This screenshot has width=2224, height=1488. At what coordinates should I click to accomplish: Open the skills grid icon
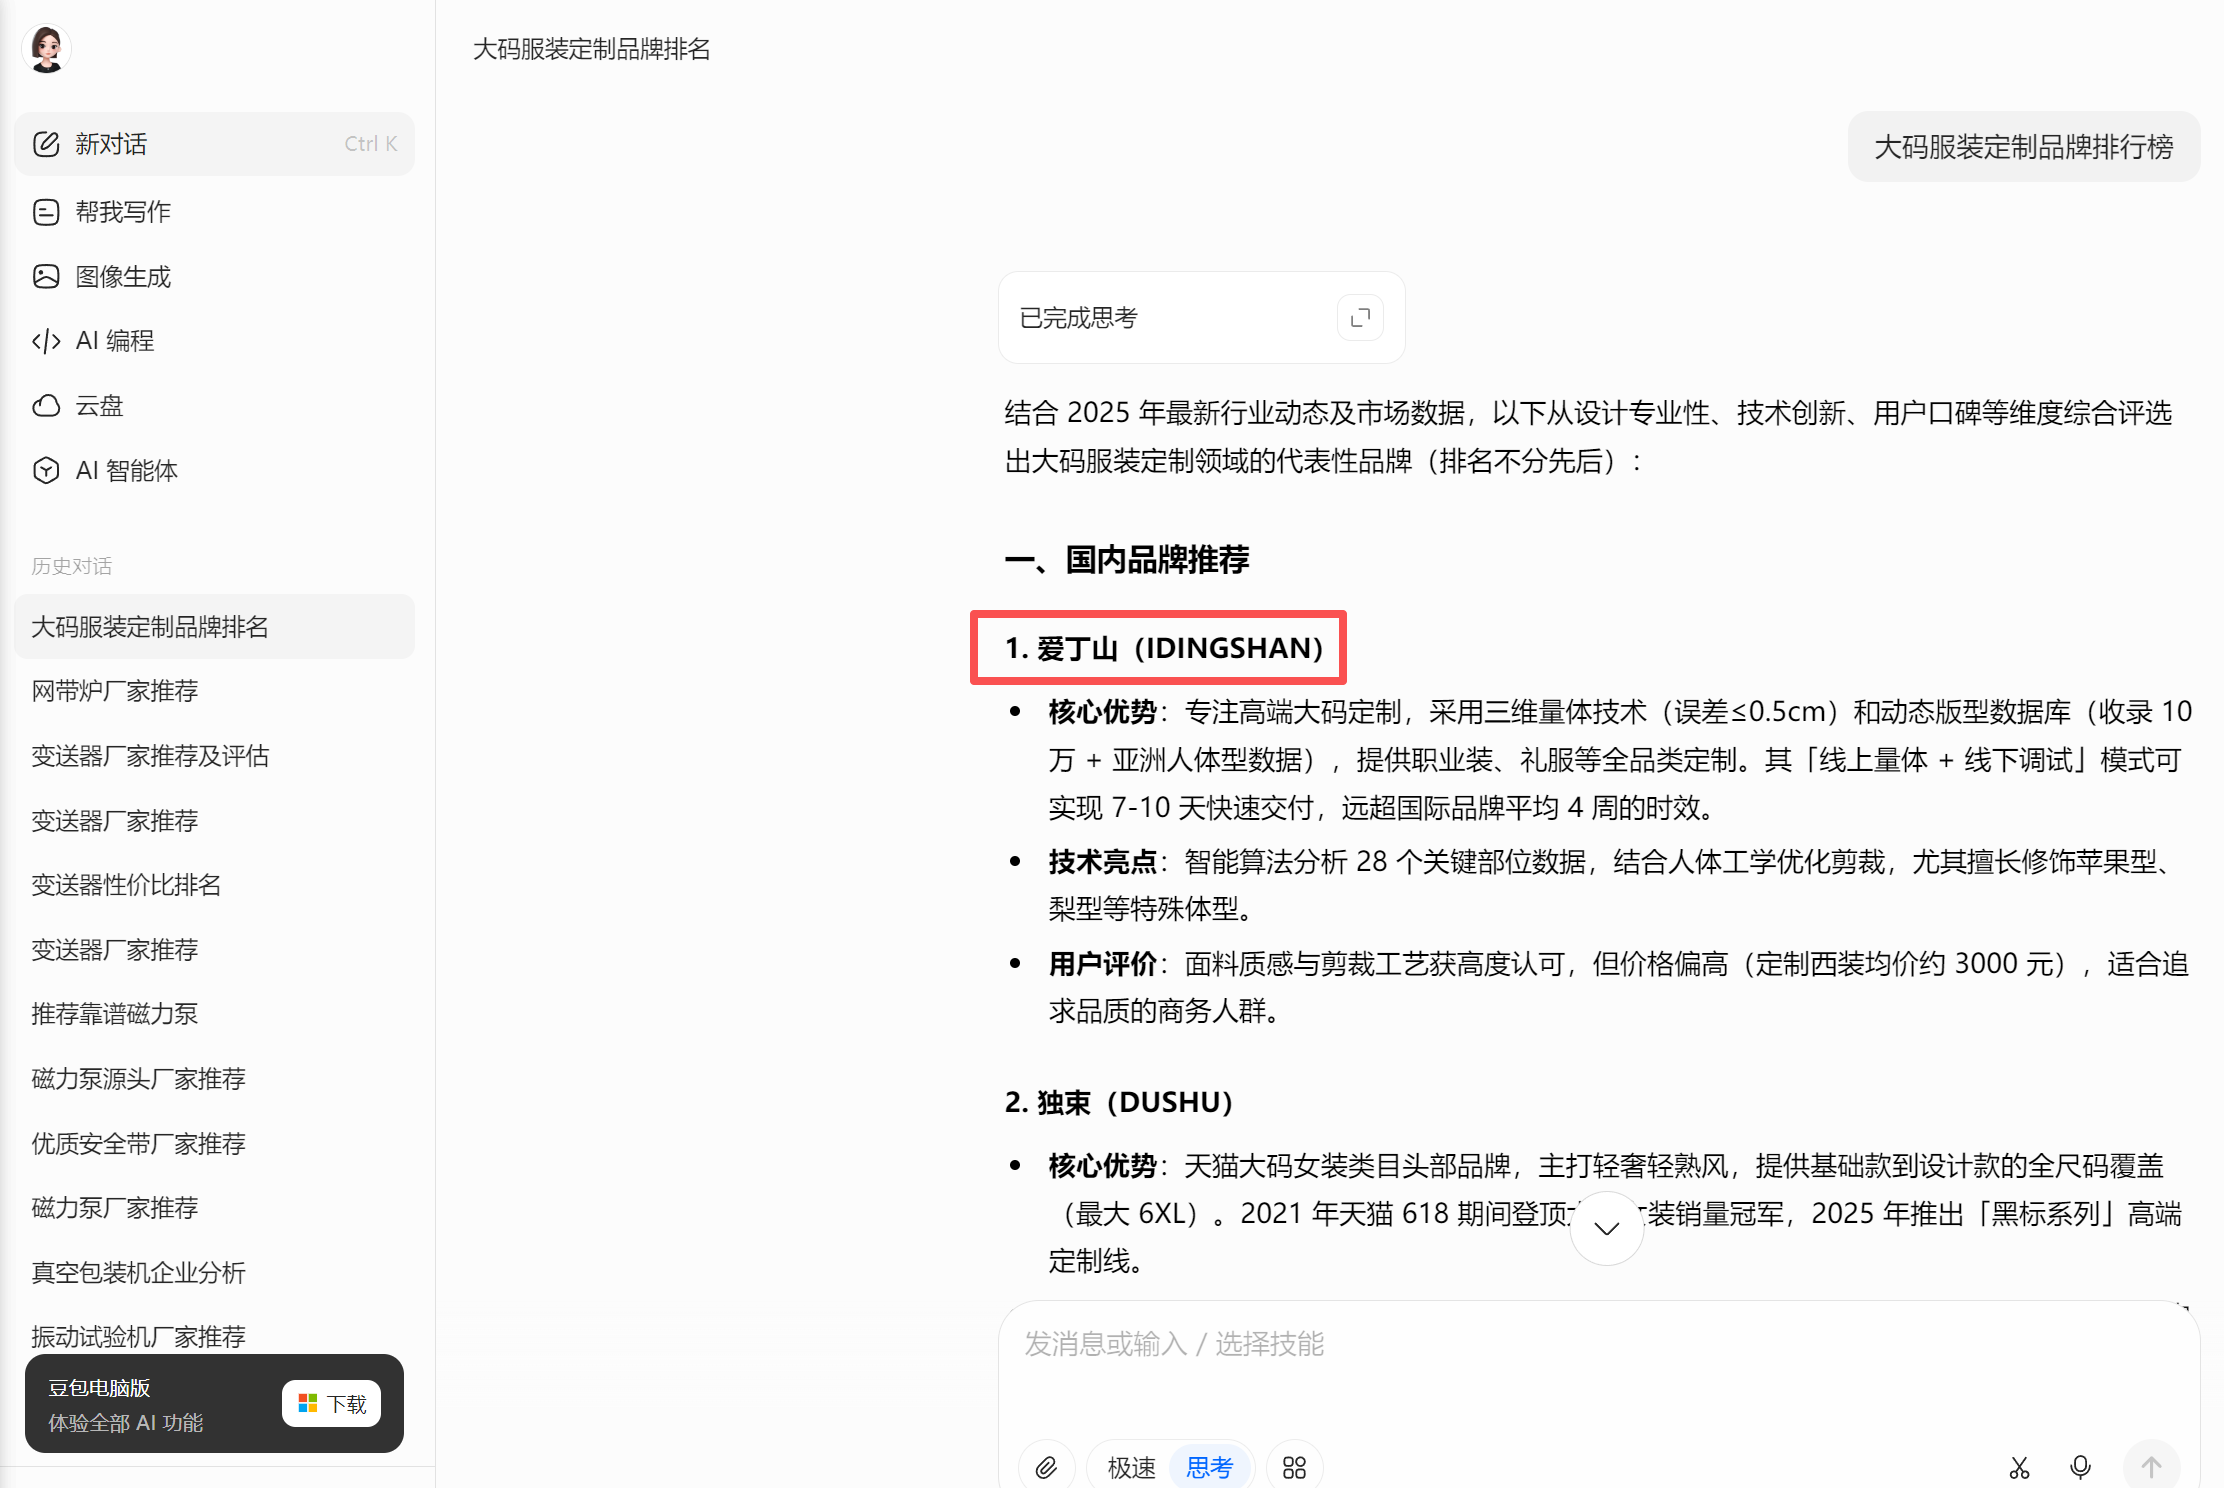tap(1294, 1467)
